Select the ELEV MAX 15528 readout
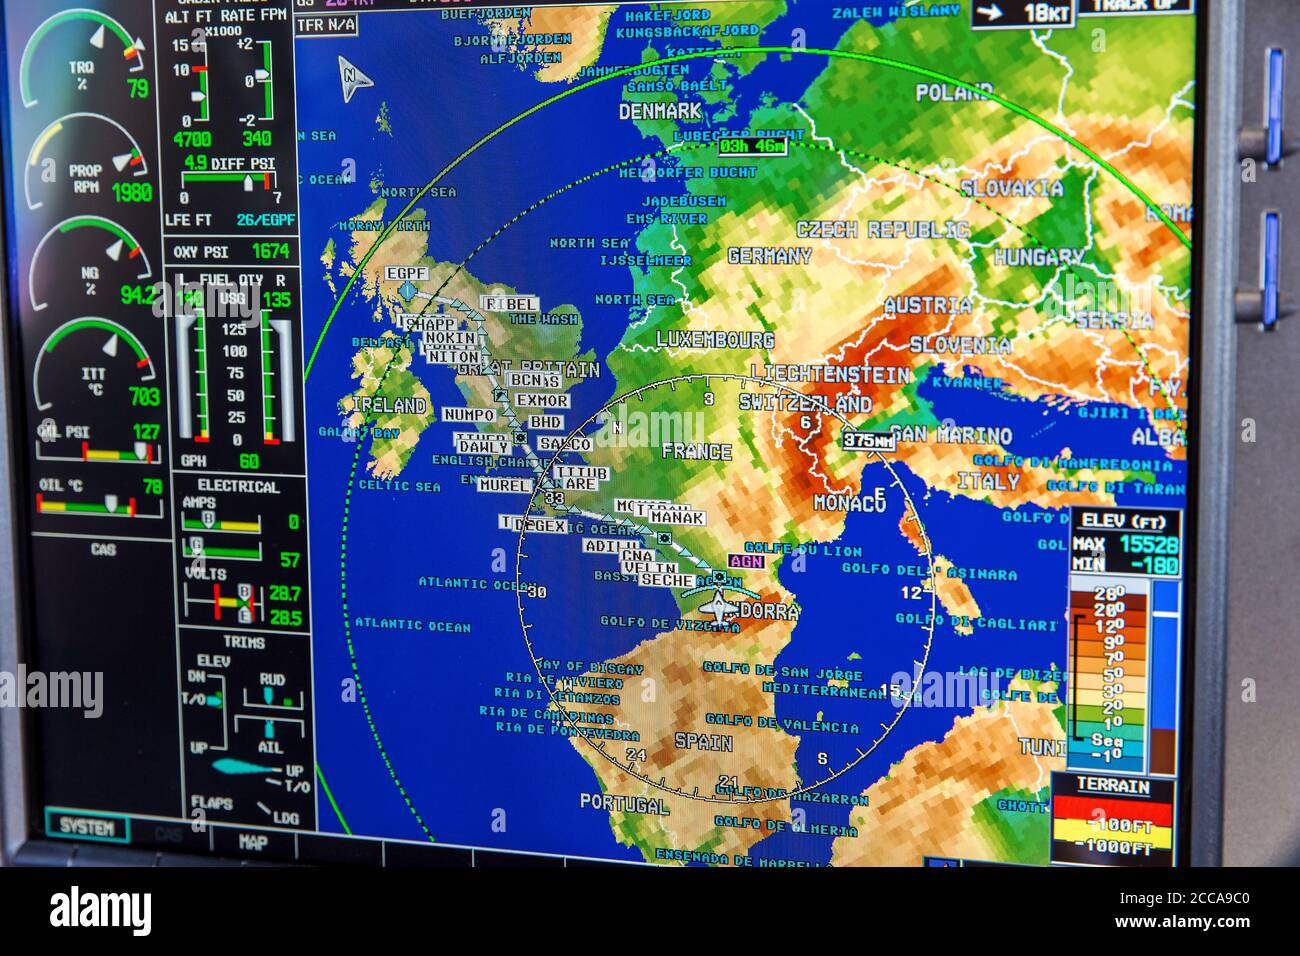 coord(1126,544)
